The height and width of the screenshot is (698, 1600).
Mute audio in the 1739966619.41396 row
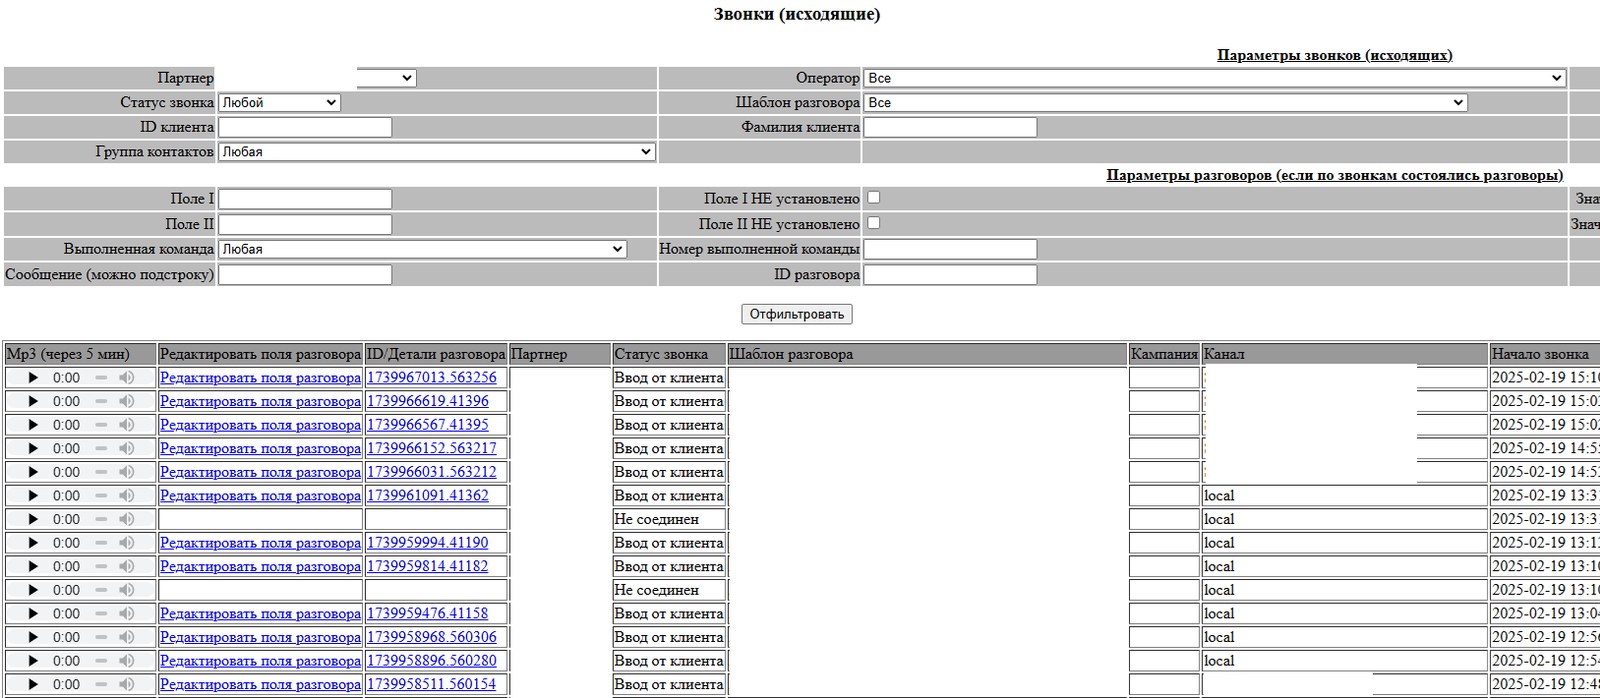click(127, 401)
